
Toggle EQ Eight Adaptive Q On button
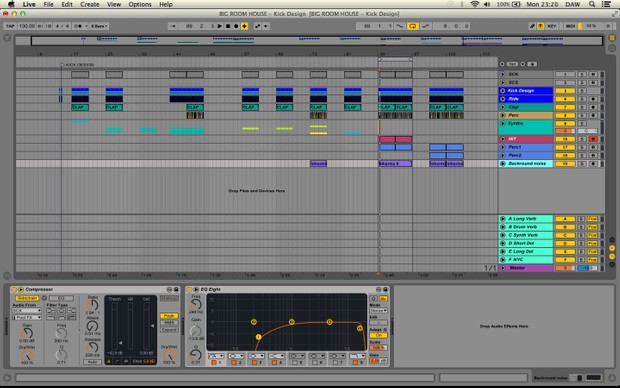(x=378, y=335)
